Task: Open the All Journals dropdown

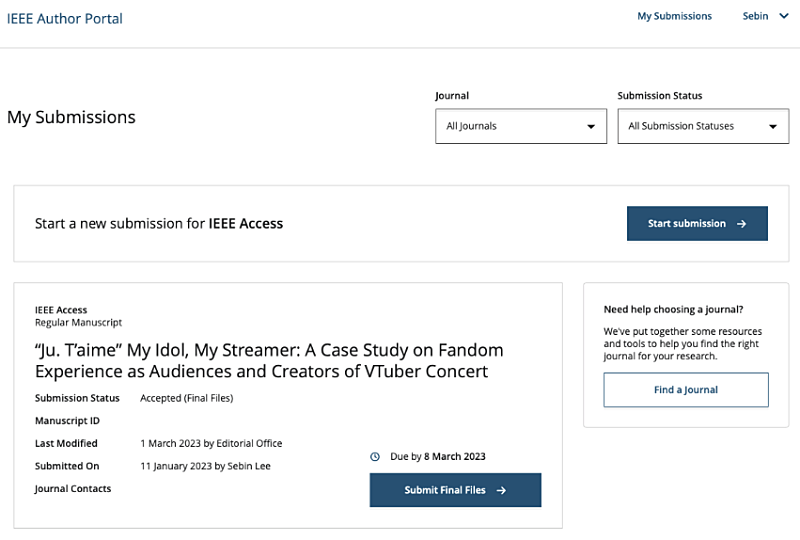Action: 520,126
